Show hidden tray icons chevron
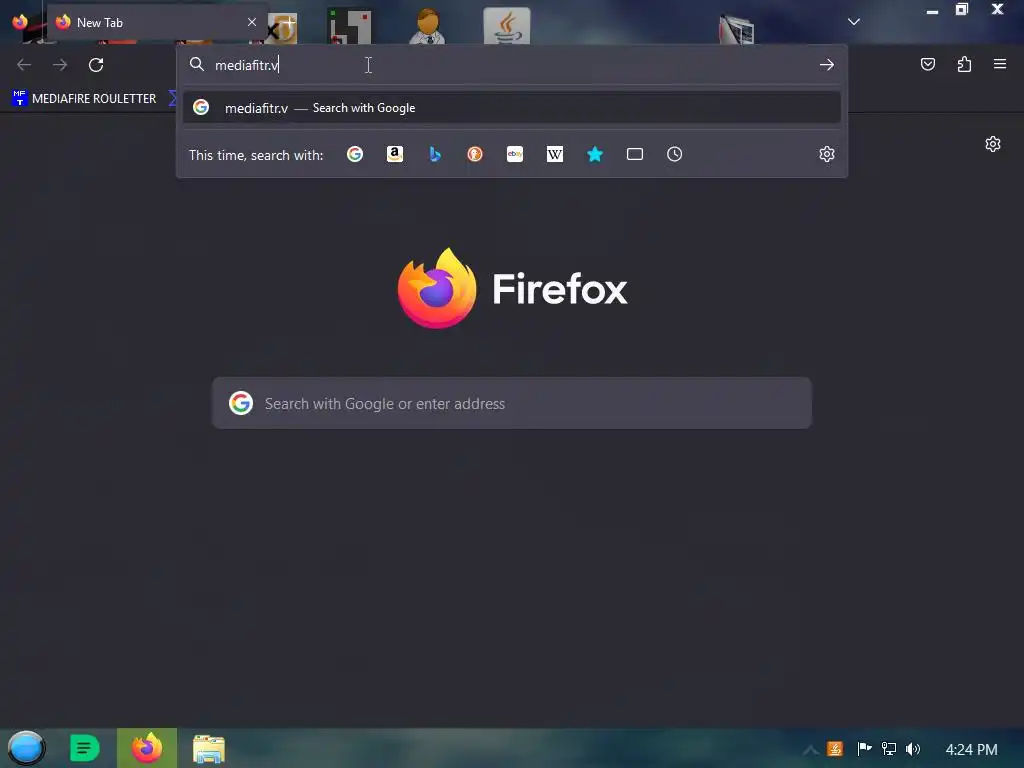Viewport: 1024px width, 768px height. pyautogui.click(x=810, y=750)
